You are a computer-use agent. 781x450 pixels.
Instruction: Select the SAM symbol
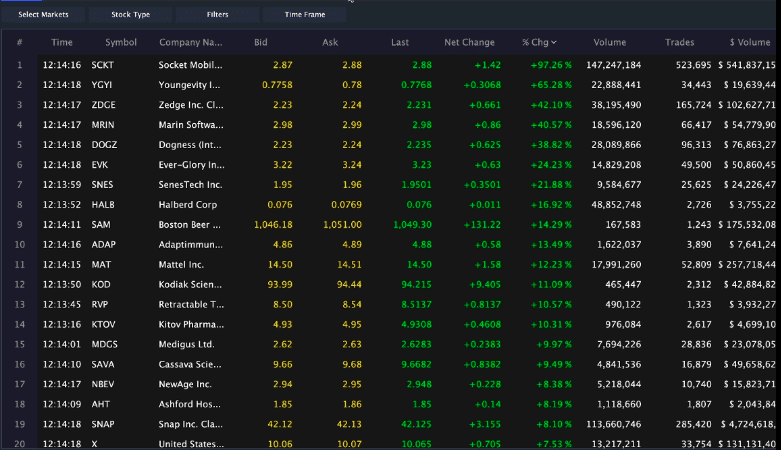click(101, 225)
